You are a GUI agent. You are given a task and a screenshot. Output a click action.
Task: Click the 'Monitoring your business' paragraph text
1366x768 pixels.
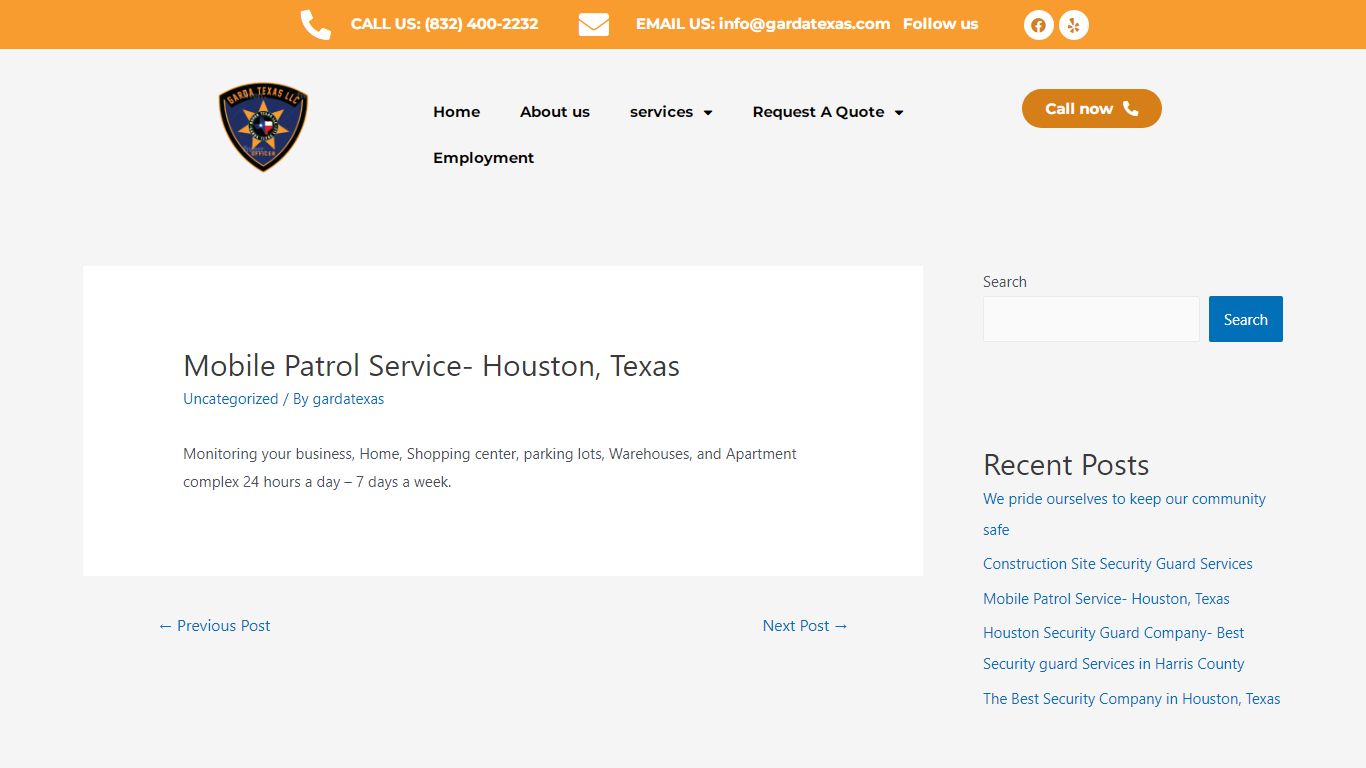[x=490, y=468]
